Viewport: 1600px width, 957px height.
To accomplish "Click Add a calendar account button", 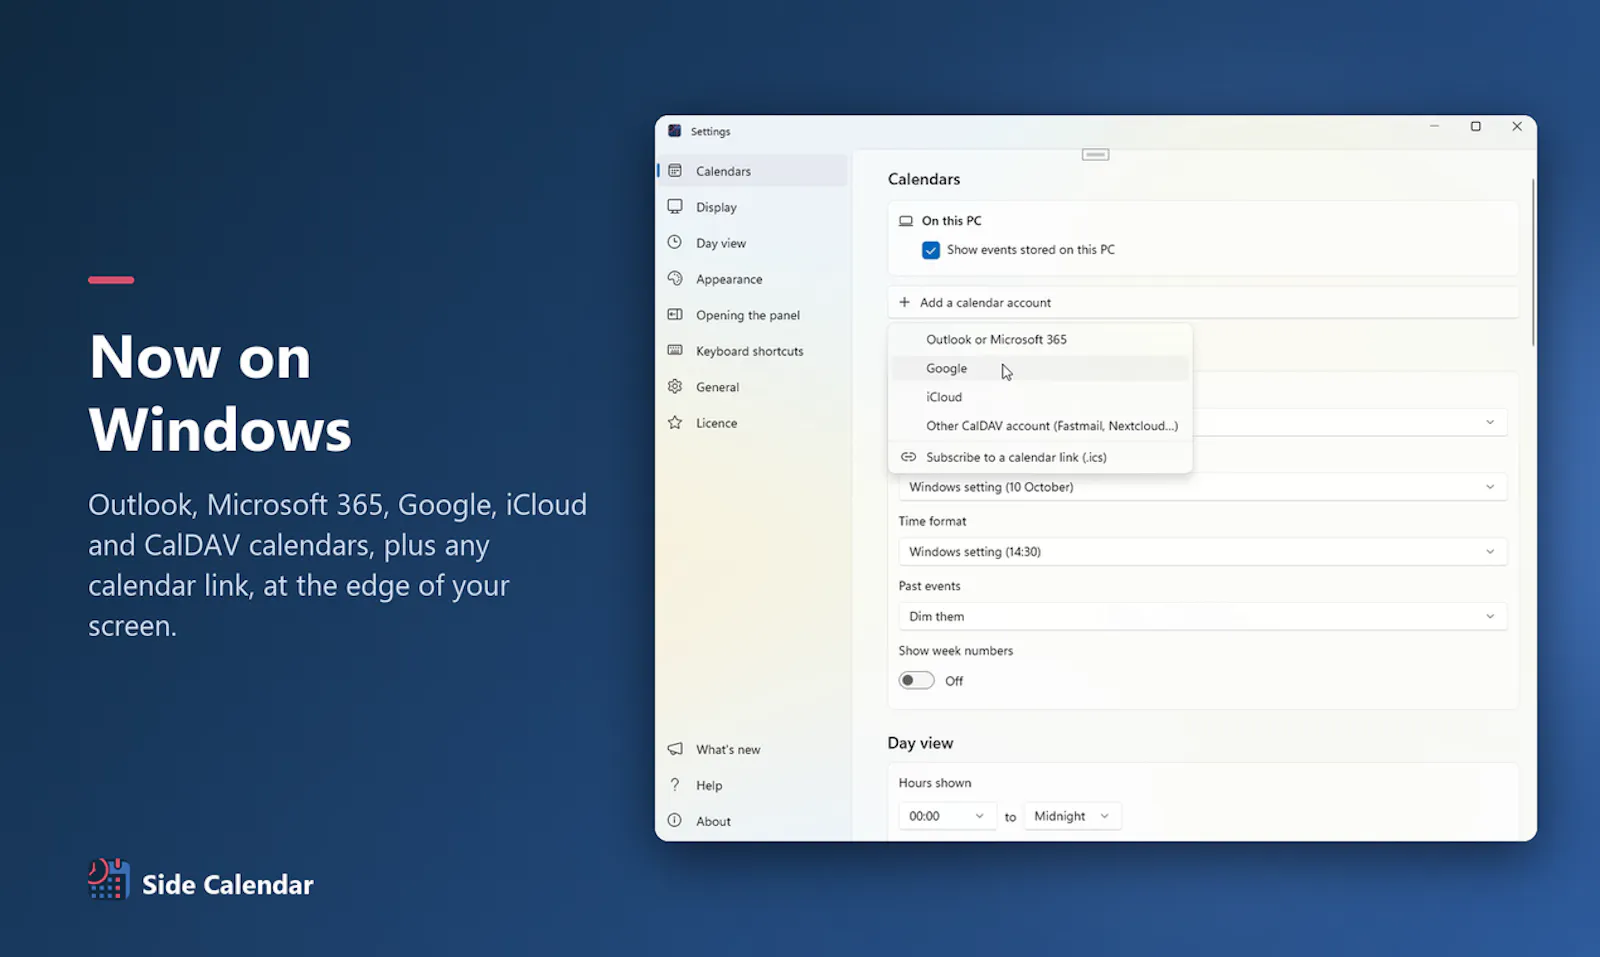I will pyautogui.click(x=1202, y=302).
